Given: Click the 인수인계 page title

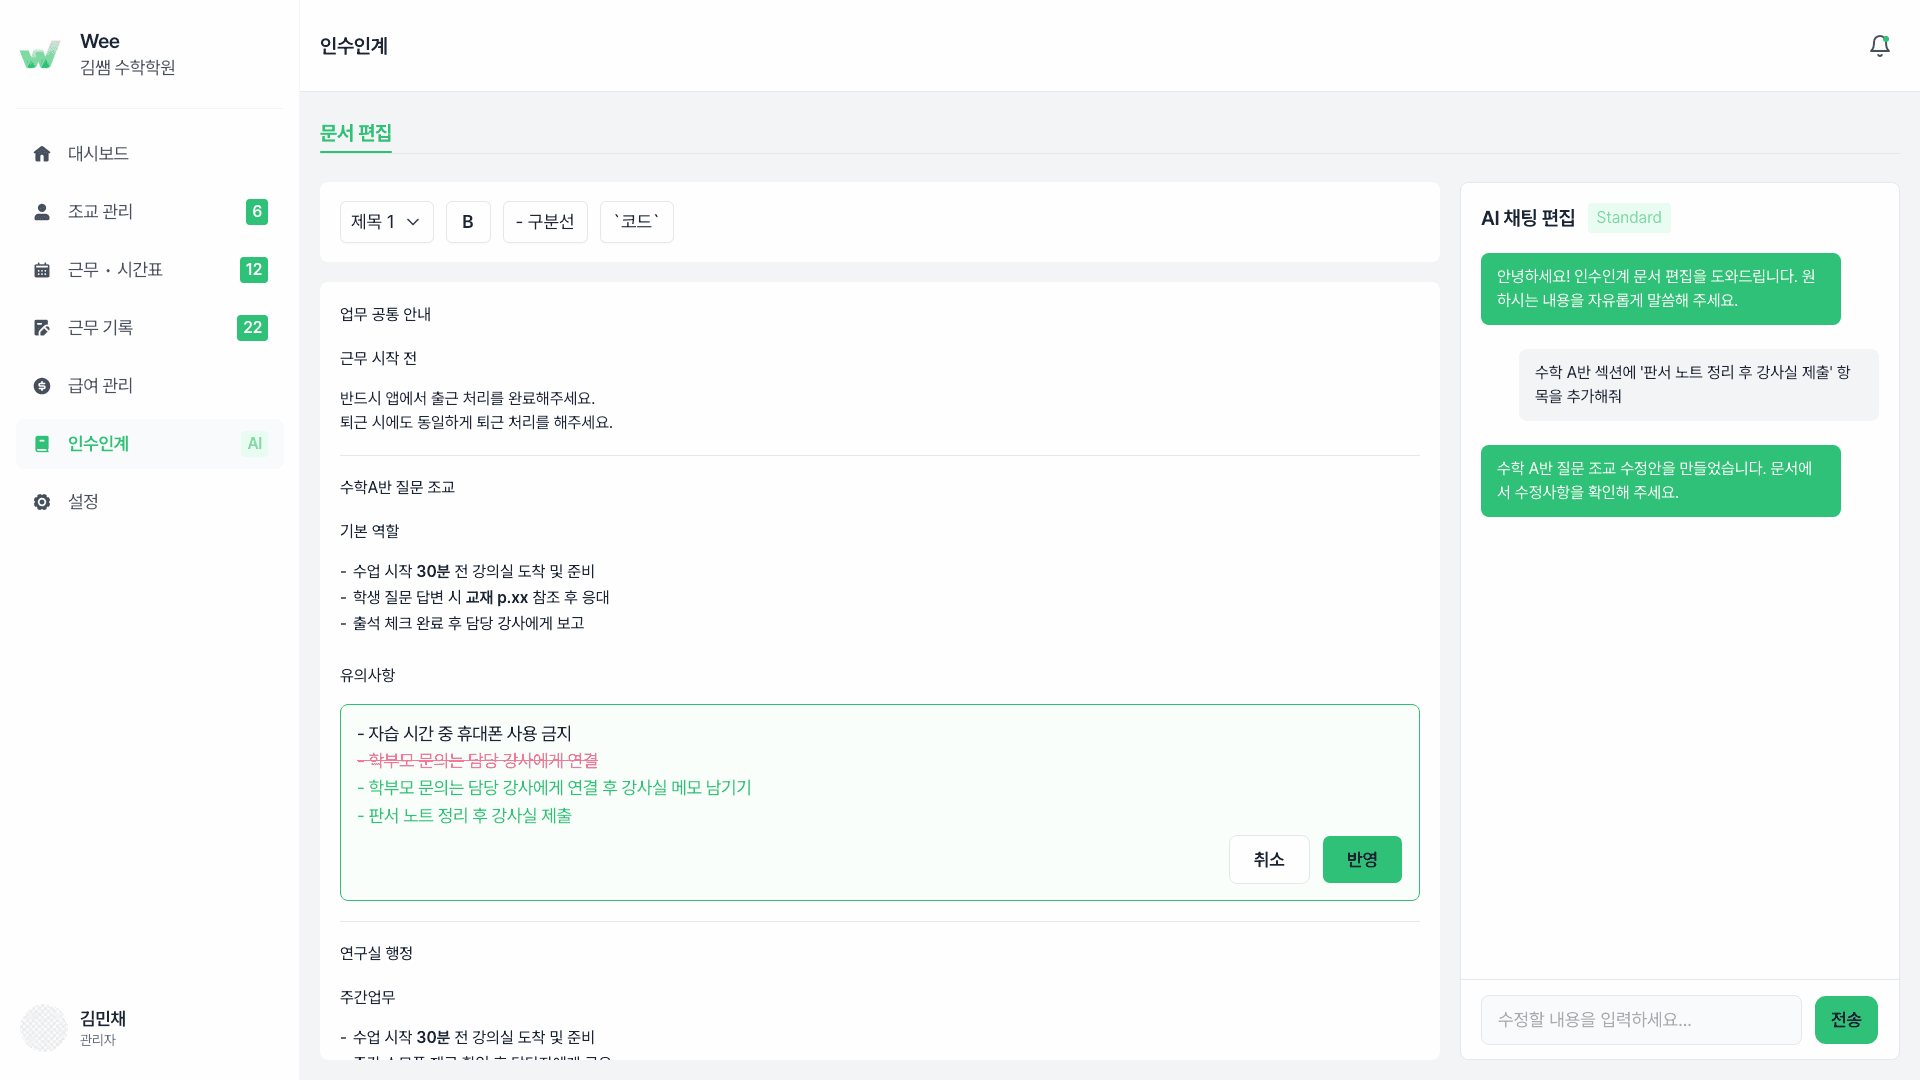Looking at the screenshot, I should click(x=354, y=46).
